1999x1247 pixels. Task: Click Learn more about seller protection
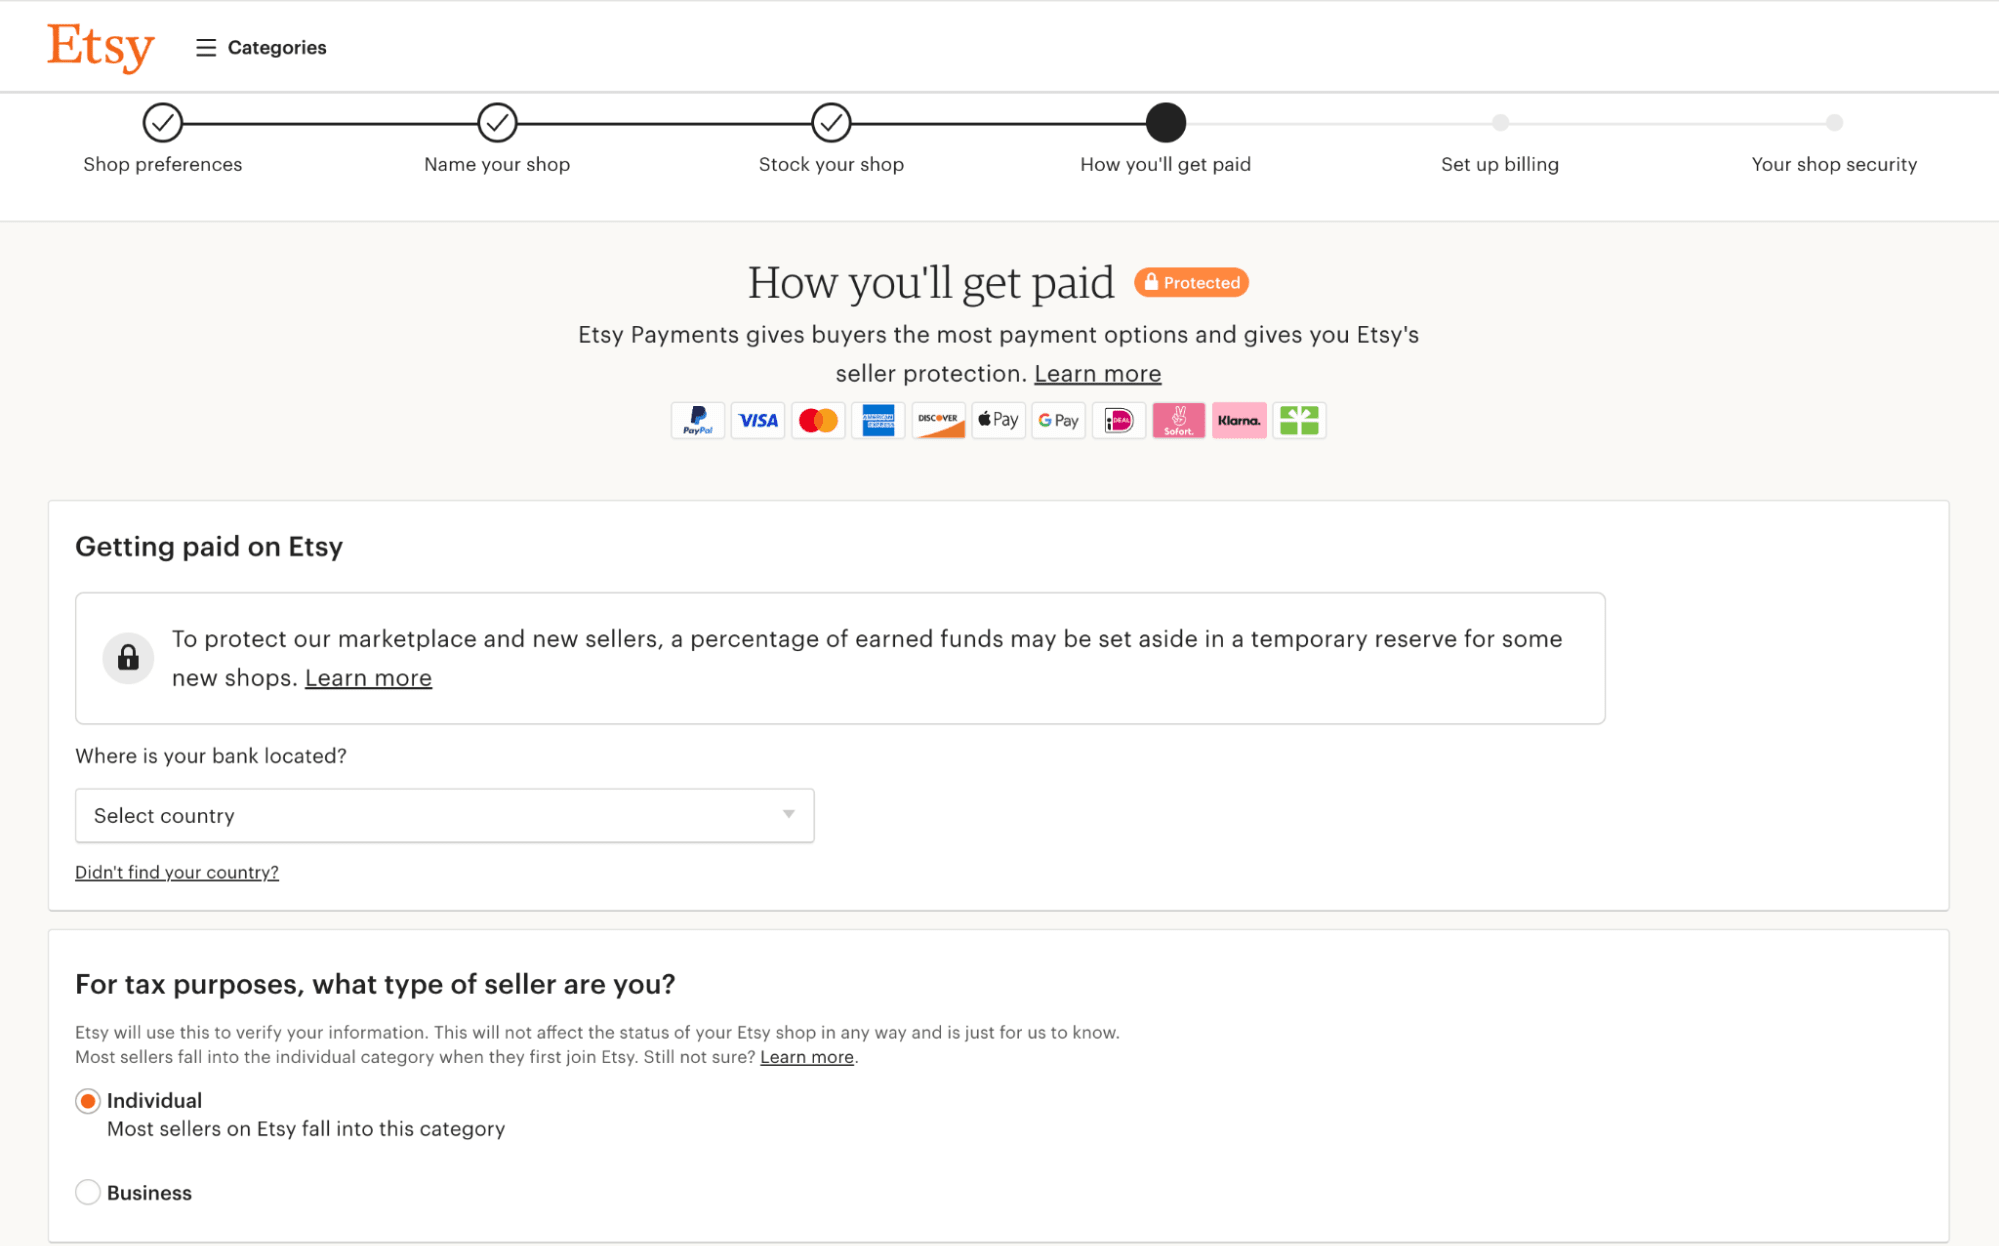(1097, 374)
